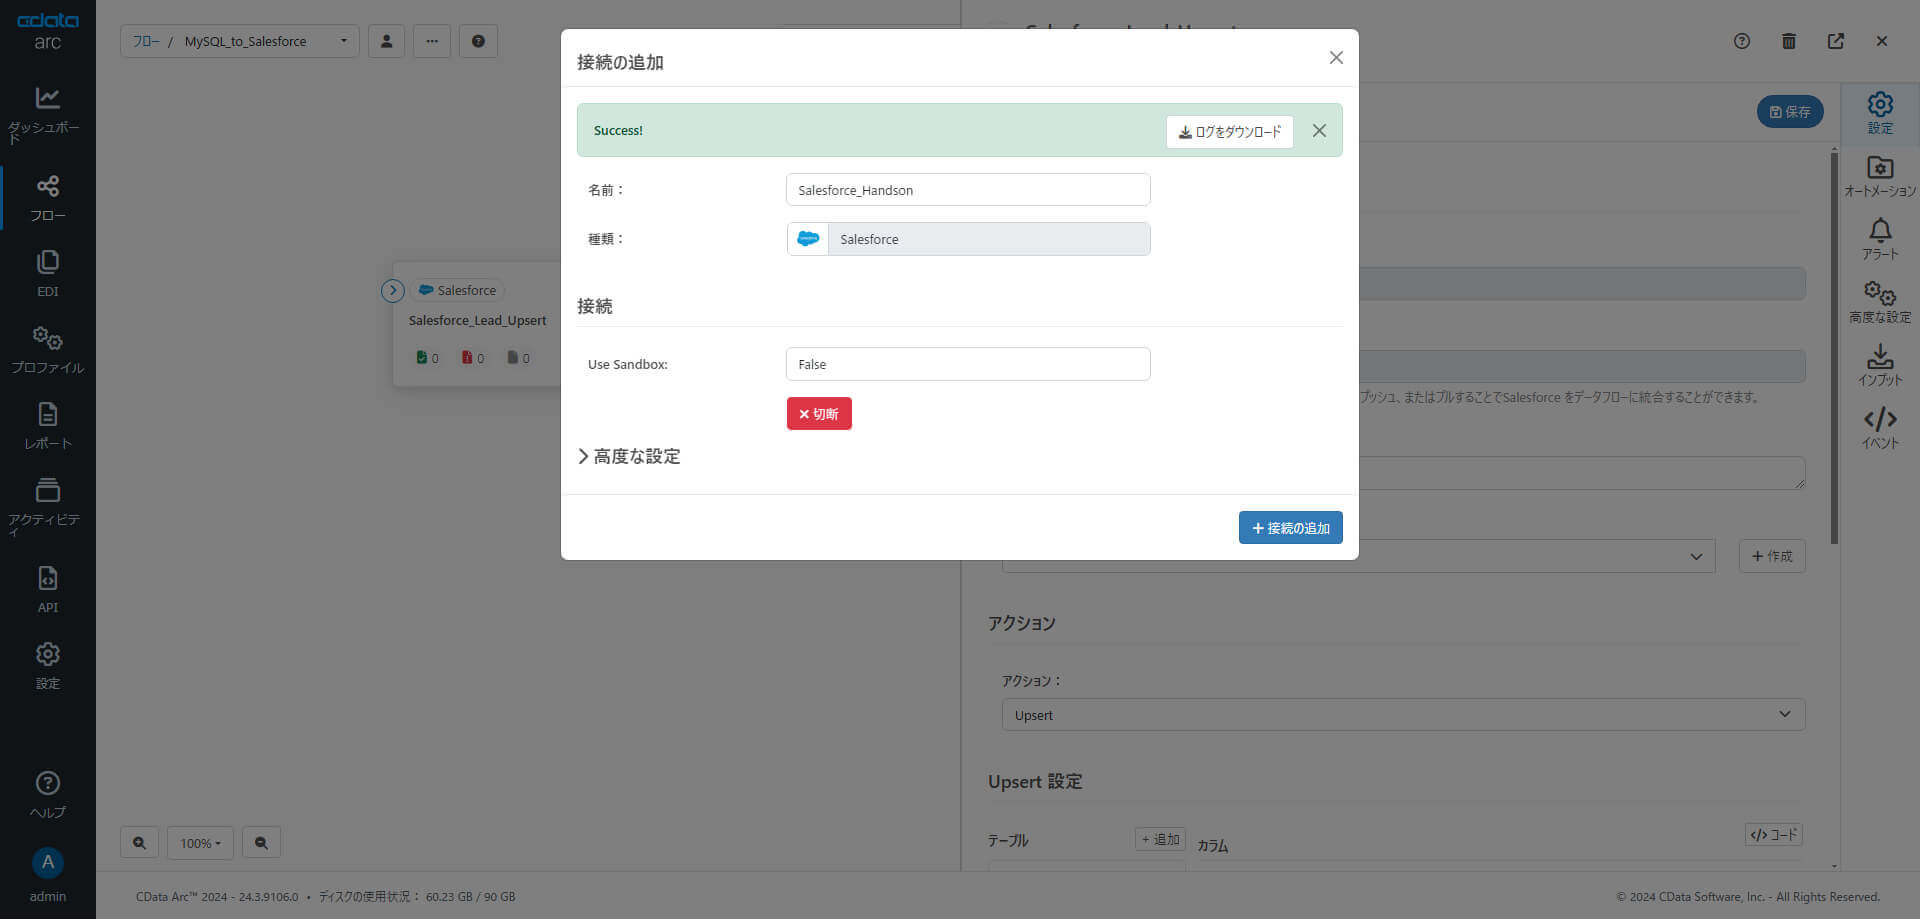Switch to the Input tab

tap(1880, 365)
